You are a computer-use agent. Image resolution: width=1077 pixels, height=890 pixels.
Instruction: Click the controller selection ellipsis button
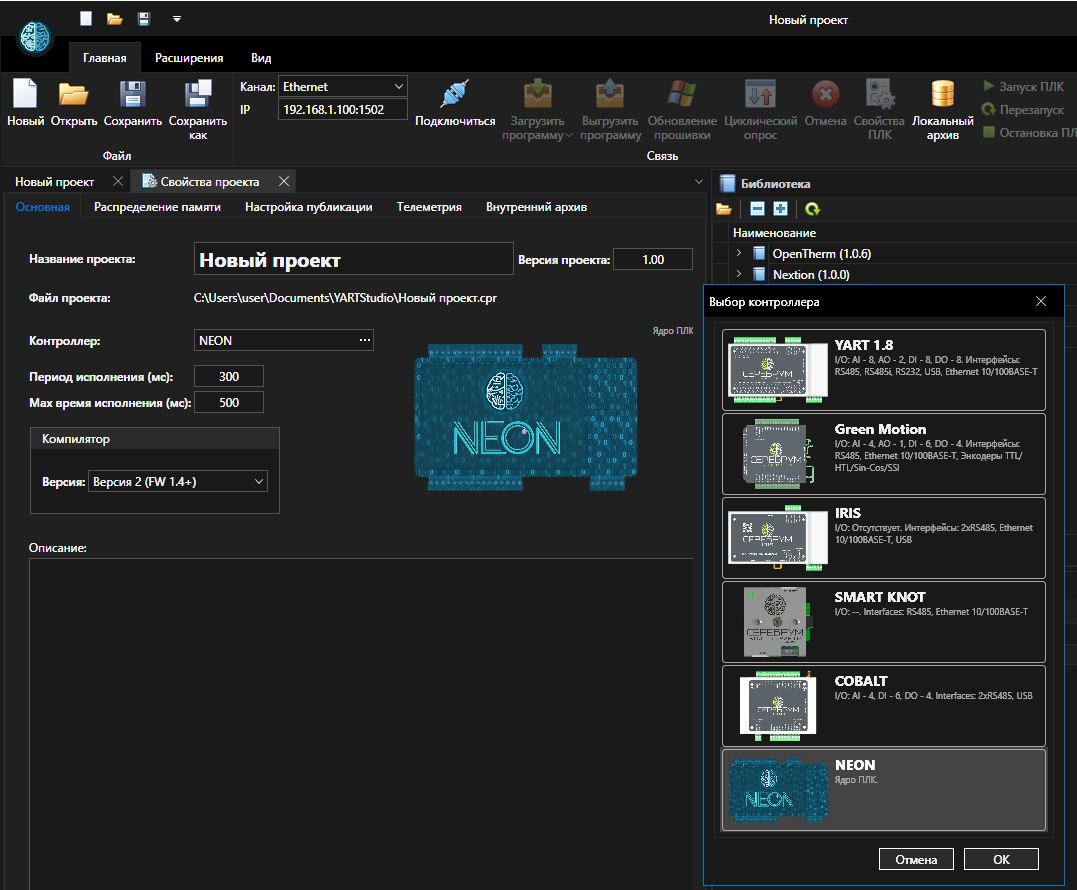coord(365,340)
